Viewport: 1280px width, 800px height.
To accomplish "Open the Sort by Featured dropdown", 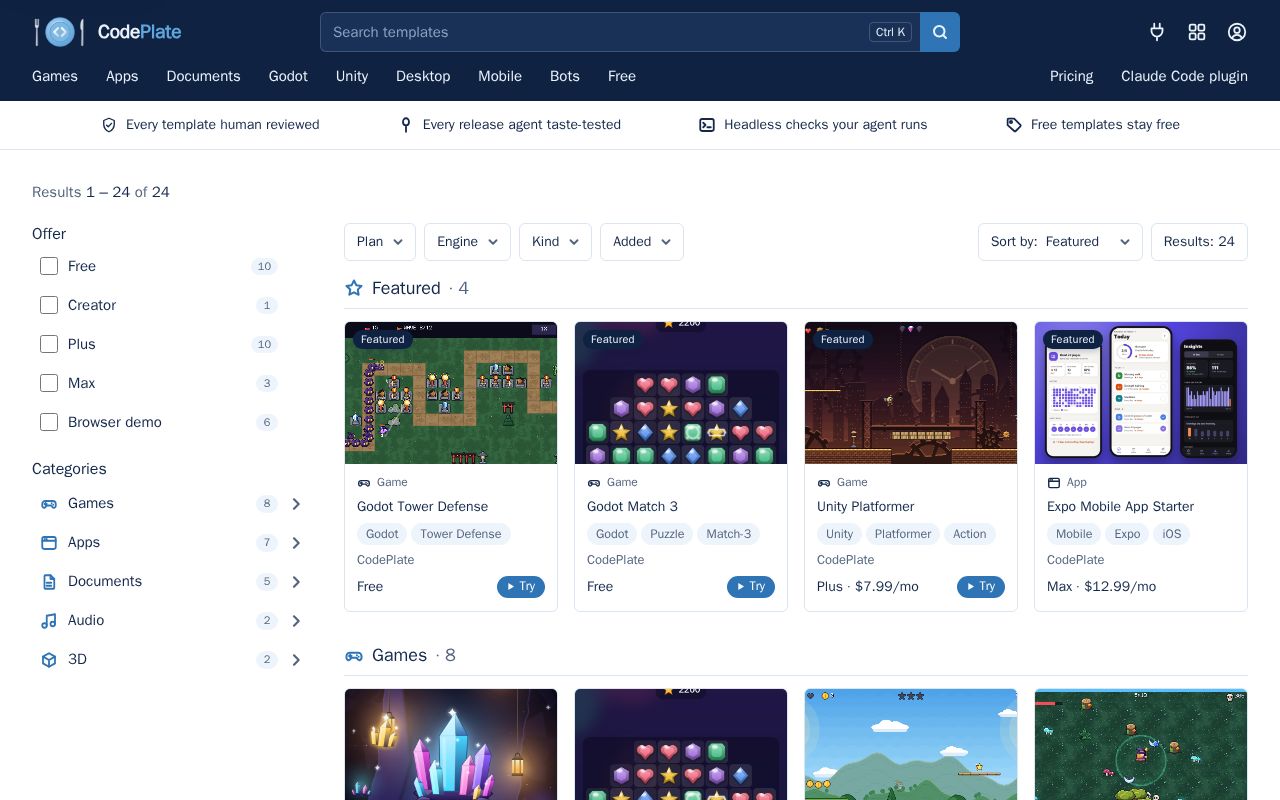I will tap(1060, 242).
